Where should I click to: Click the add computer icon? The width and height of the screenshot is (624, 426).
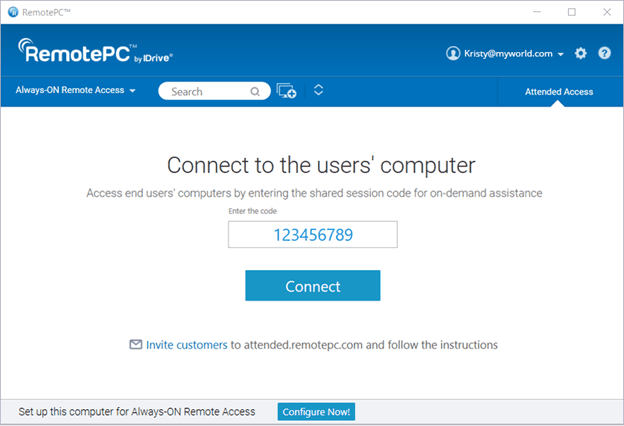(x=286, y=91)
